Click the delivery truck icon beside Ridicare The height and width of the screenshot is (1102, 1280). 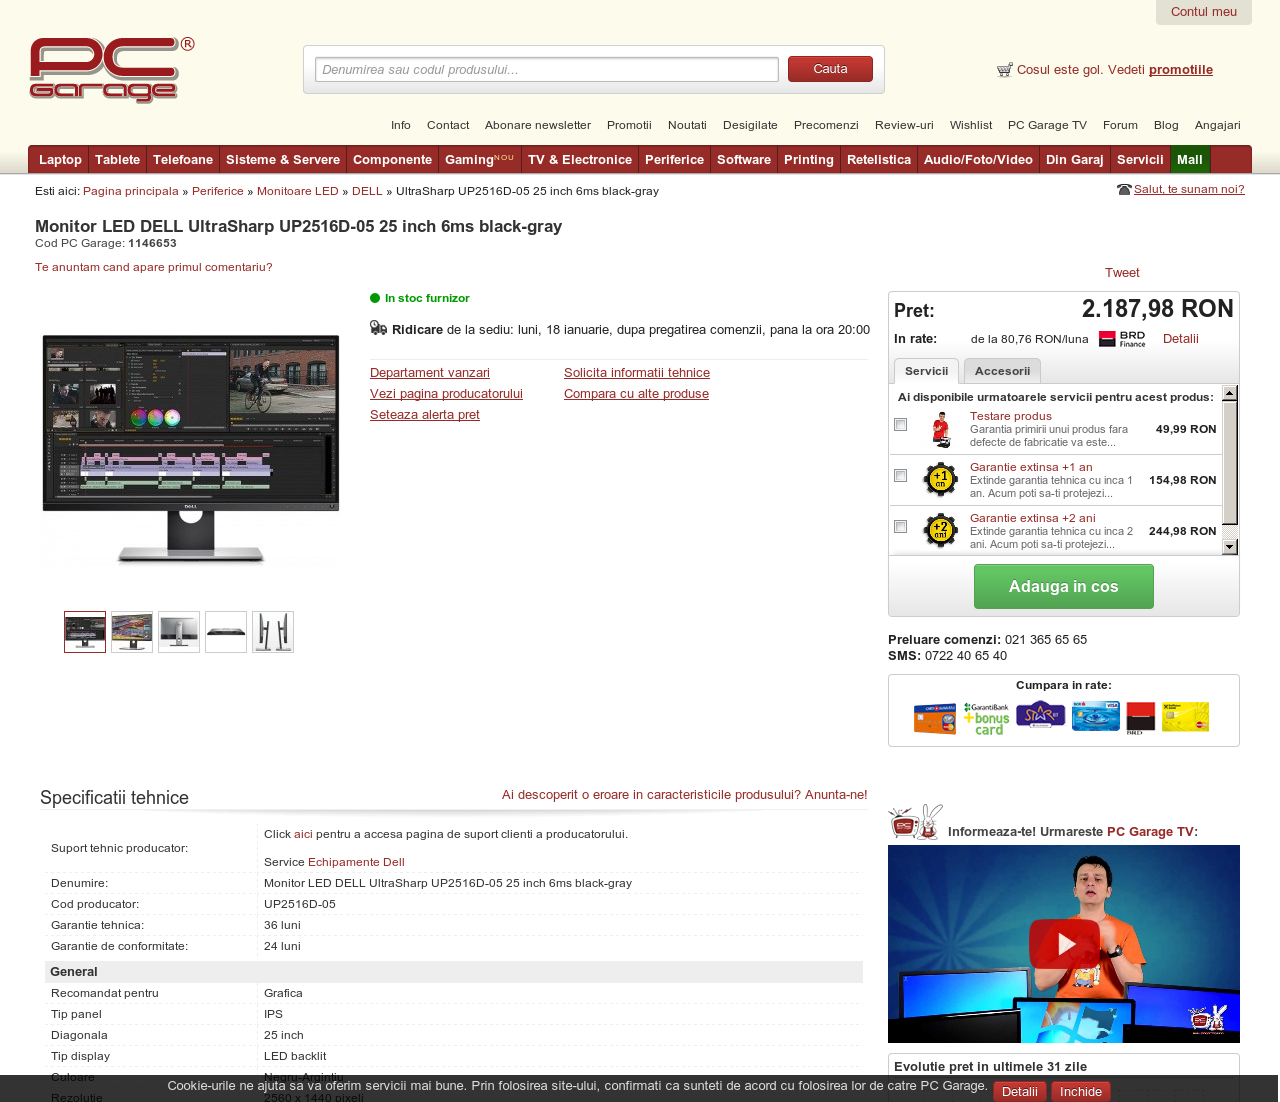pos(378,327)
